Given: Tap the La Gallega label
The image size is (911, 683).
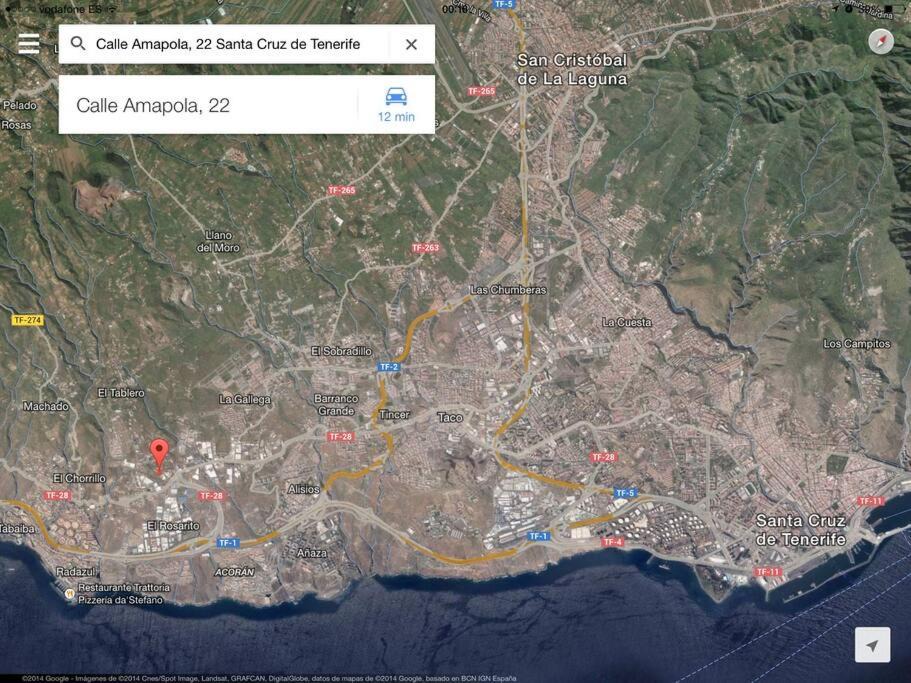Looking at the screenshot, I should [x=245, y=400].
